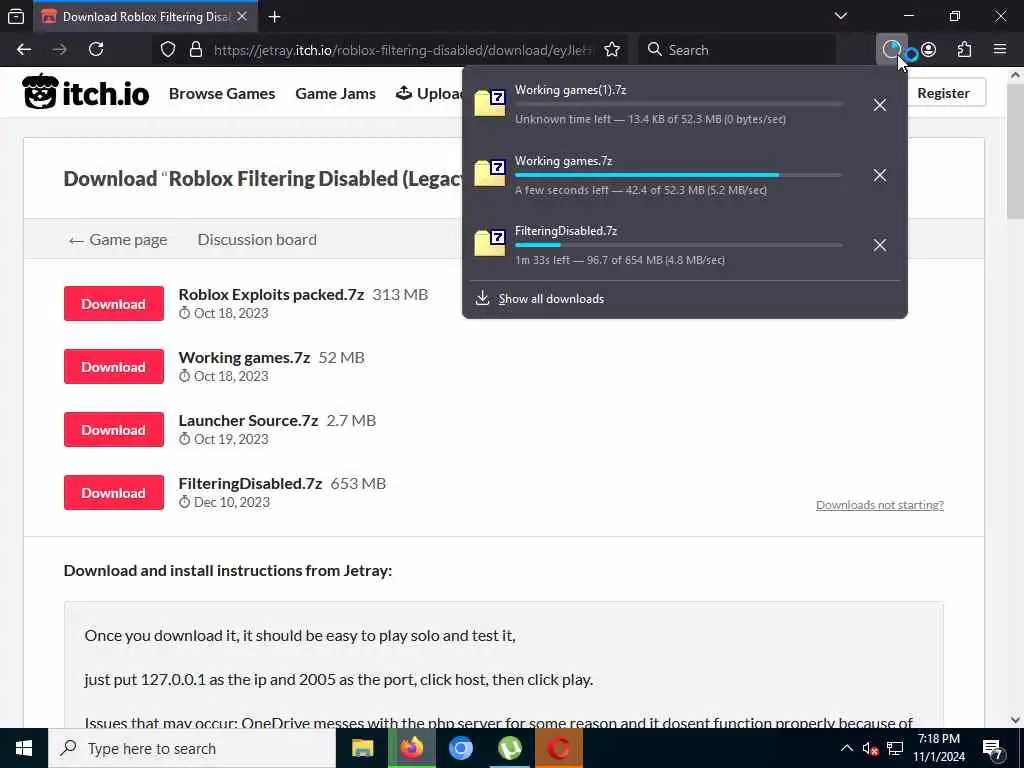Open File Explorer from the taskbar
The image size is (1024, 768).
point(362,748)
